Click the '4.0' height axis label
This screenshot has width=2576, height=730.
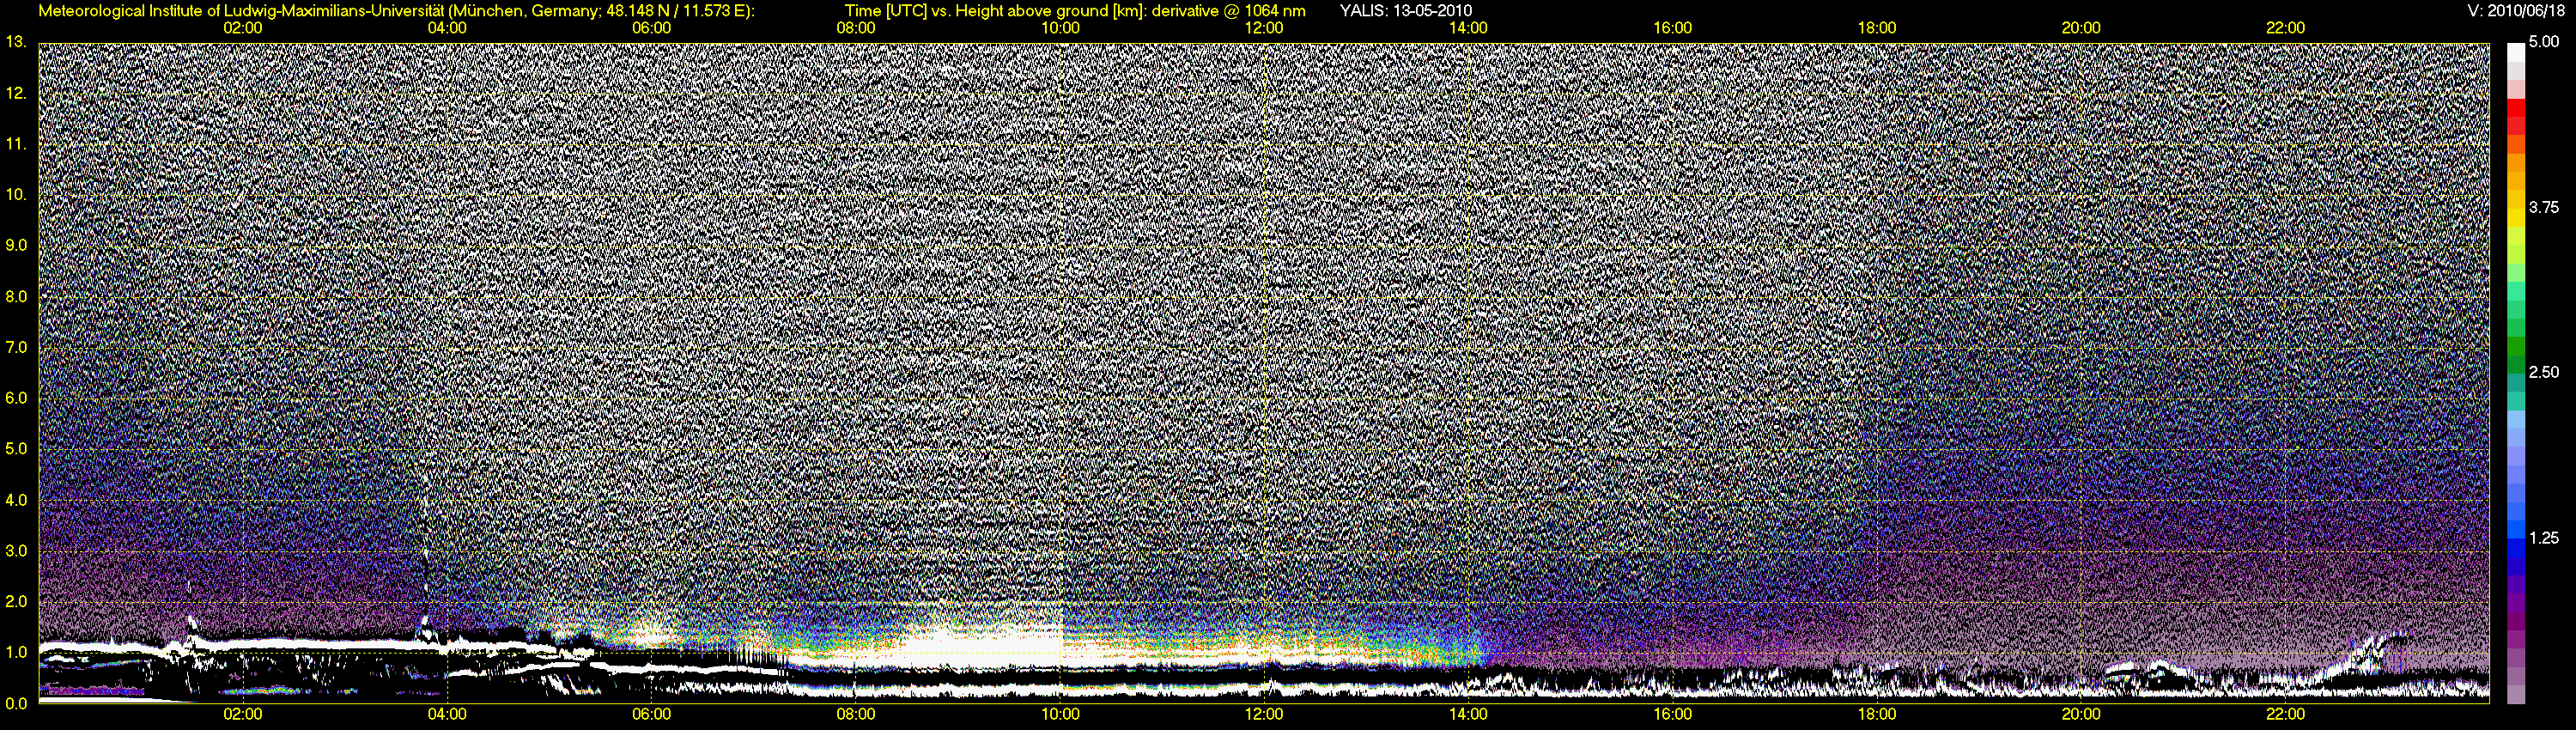click(16, 499)
